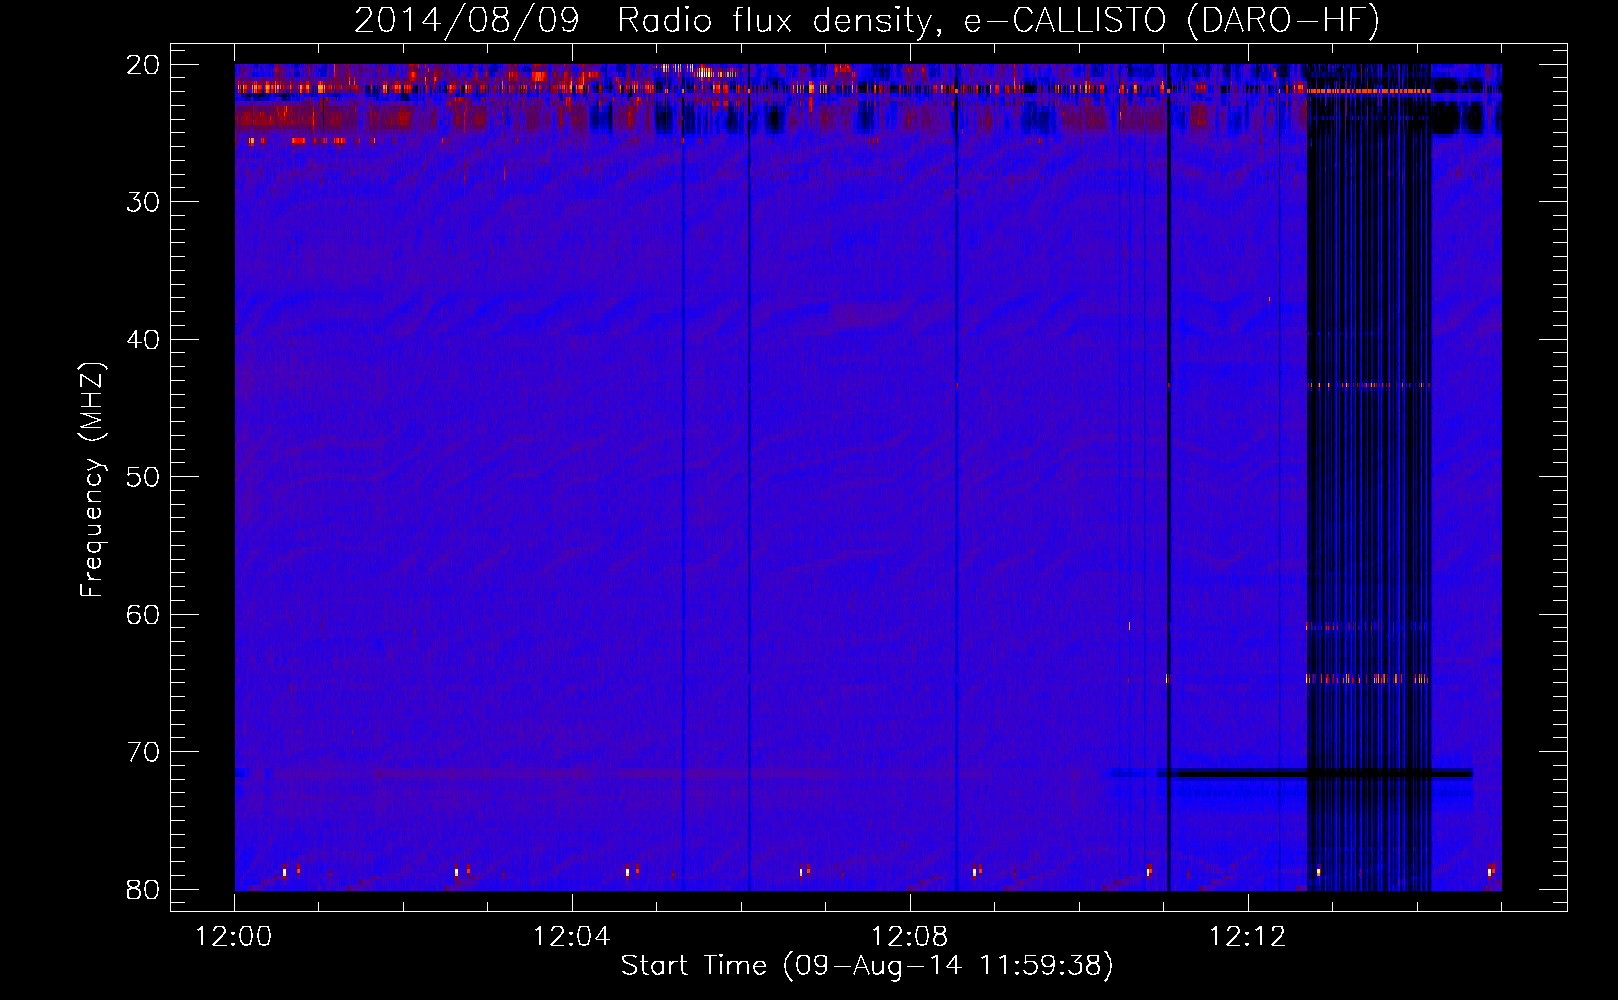This screenshot has width=1618, height=1000.
Task: Click the '20' frequency tick label
Action: (x=143, y=64)
